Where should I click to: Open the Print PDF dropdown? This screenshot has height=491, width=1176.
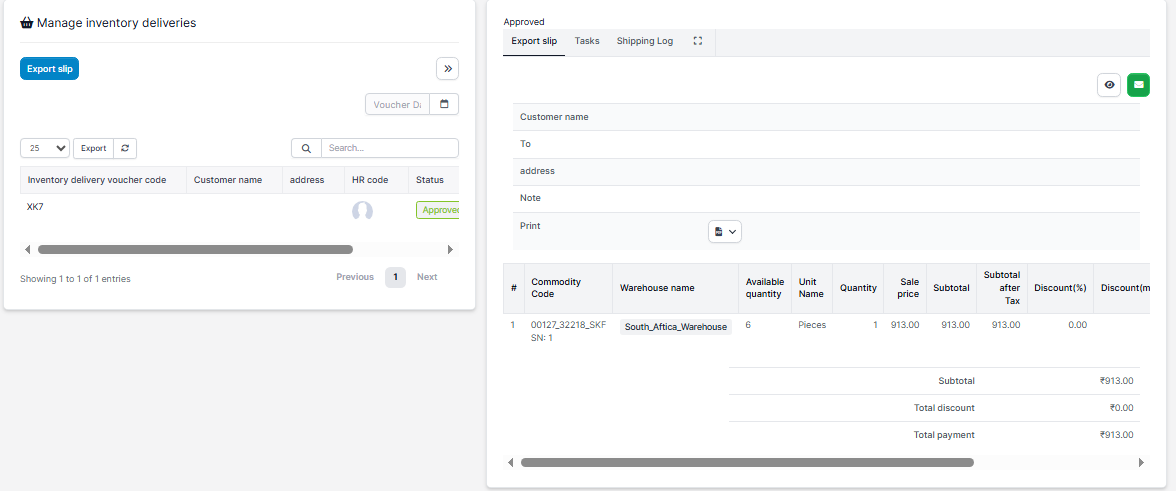click(725, 231)
